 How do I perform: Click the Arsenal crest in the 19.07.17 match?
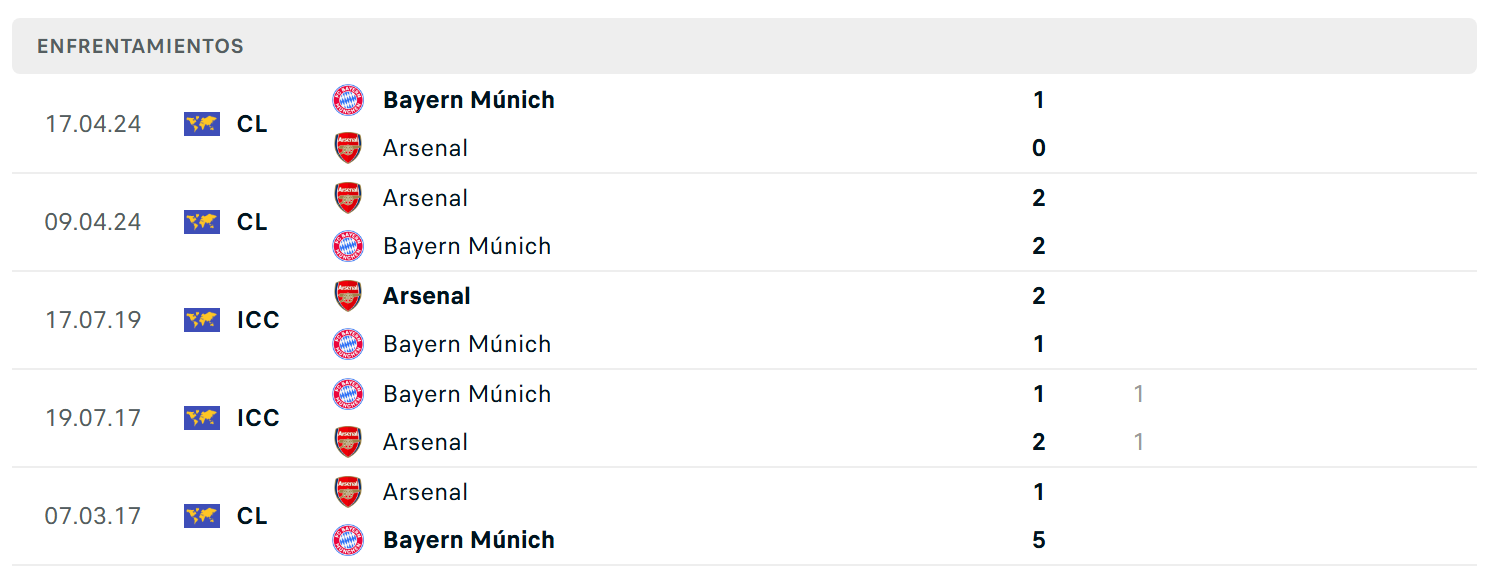(x=348, y=442)
